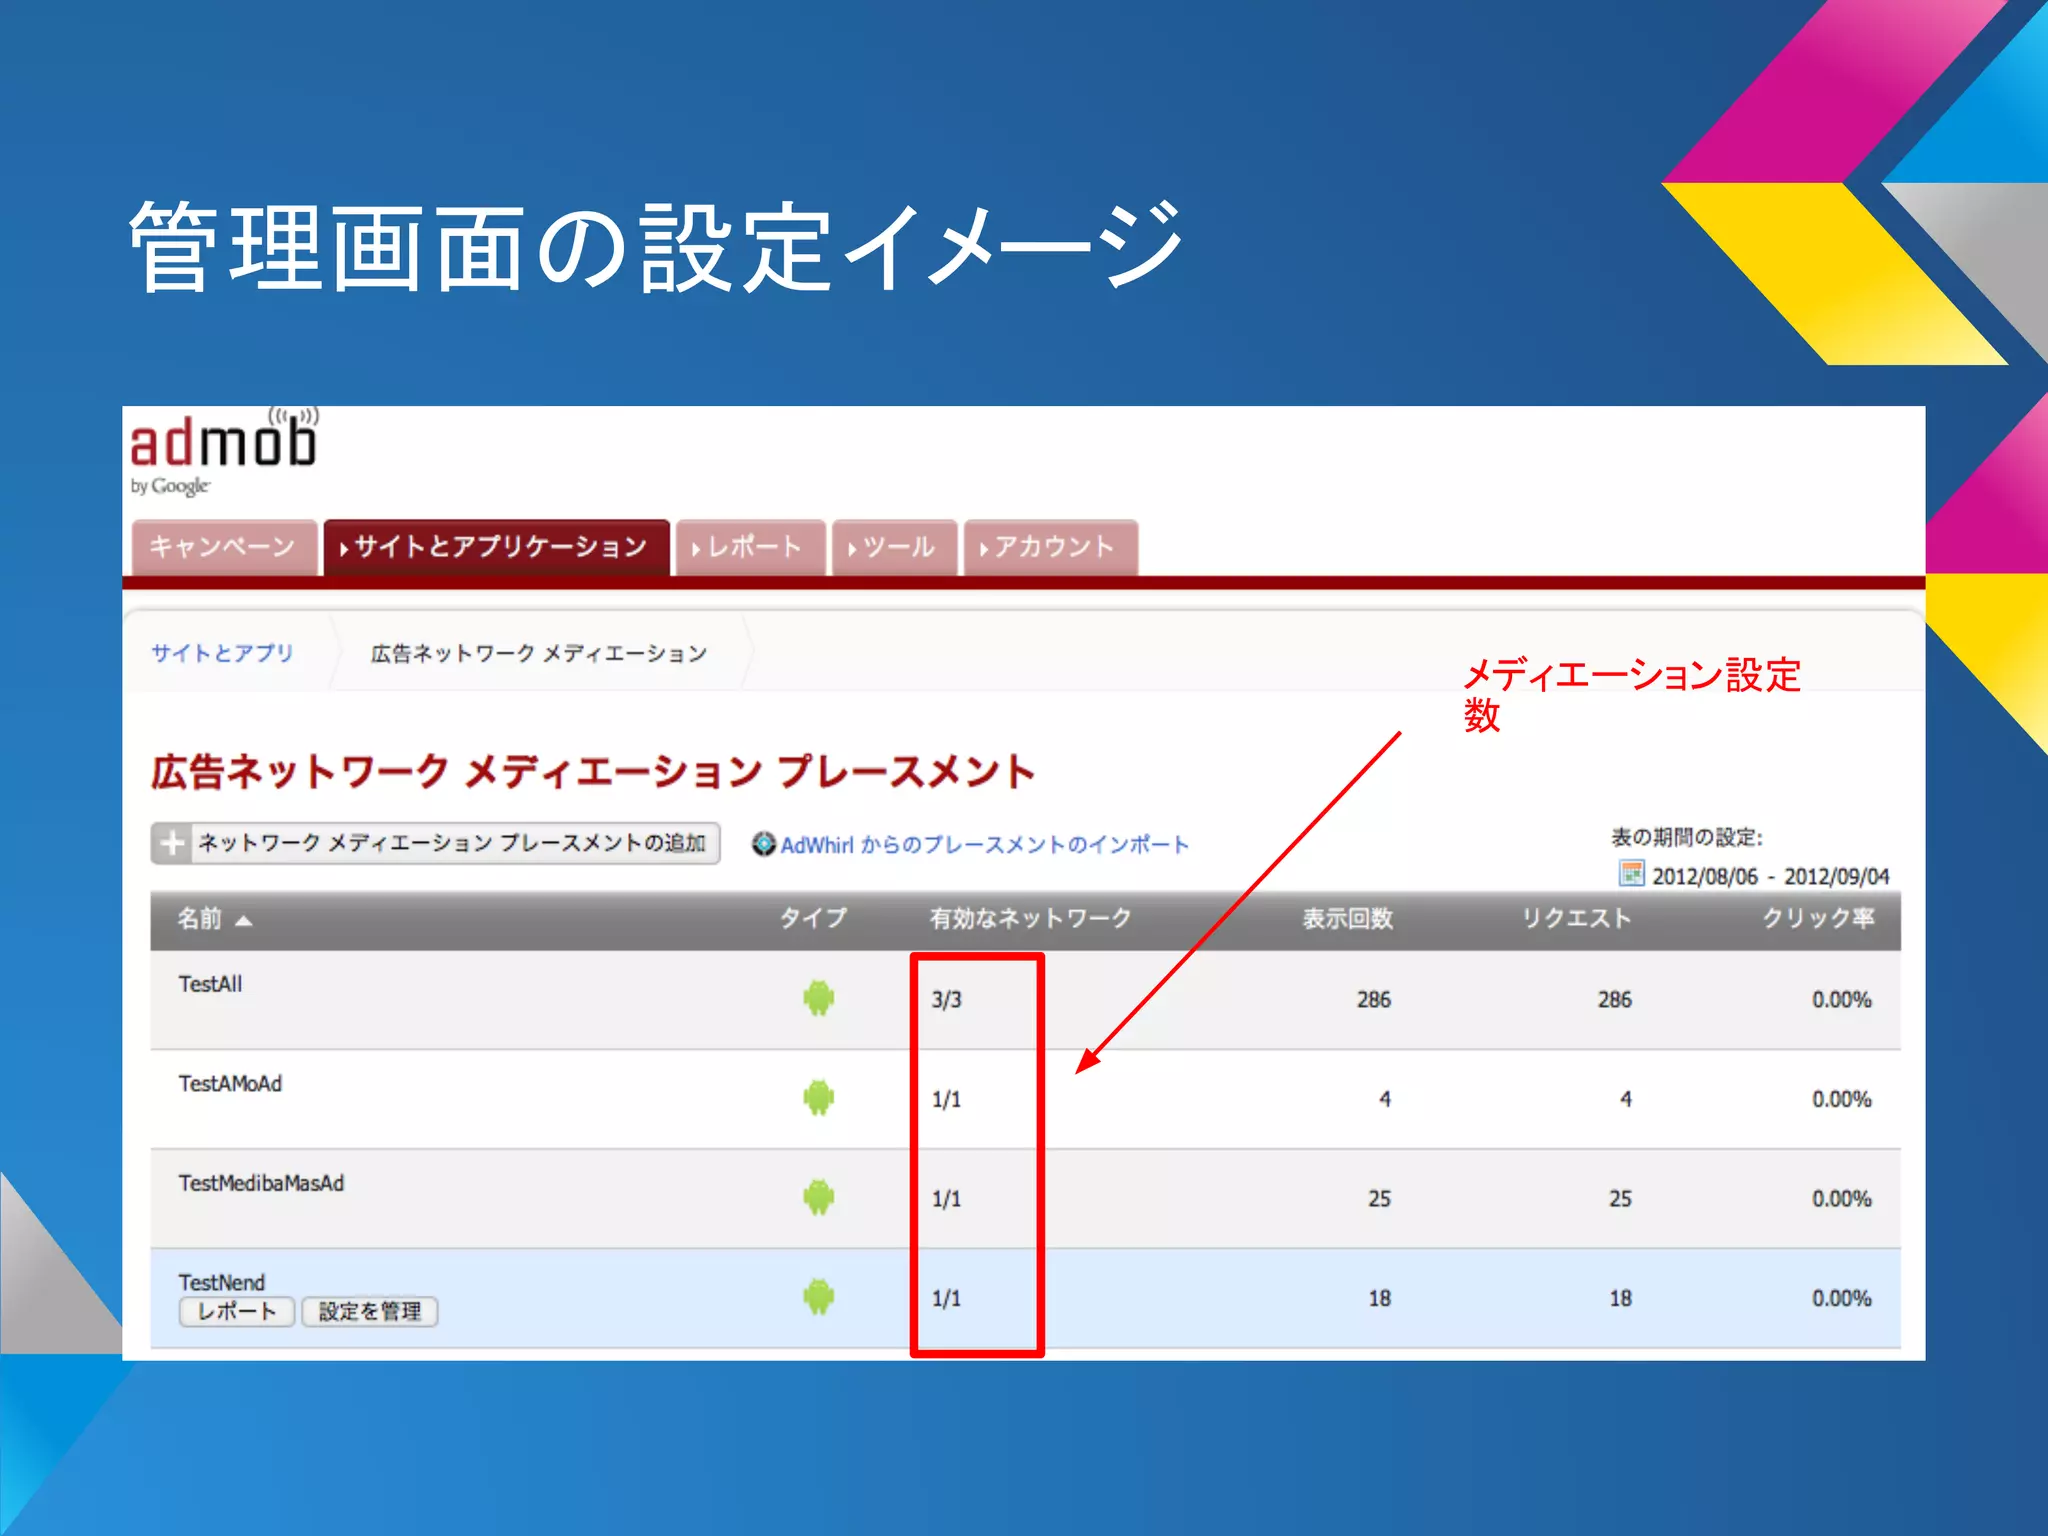The width and height of the screenshot is (2048, 1536).
Task: Click the AdMob by Google logo
Action: pos(224,452)
